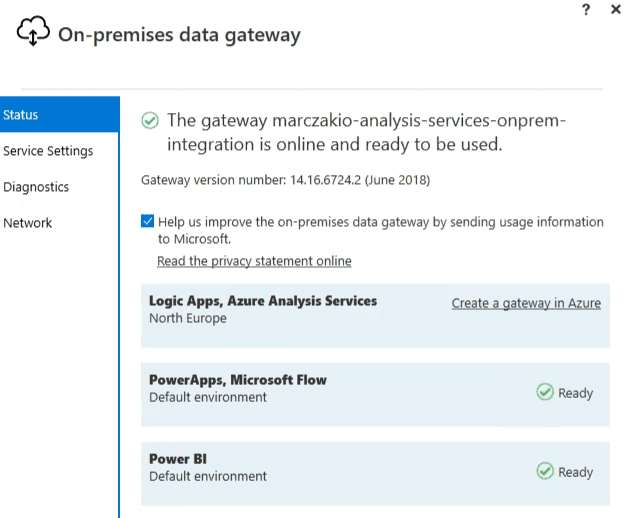
Task: Open help with the question mark icon
Action: tap(584, 8)
